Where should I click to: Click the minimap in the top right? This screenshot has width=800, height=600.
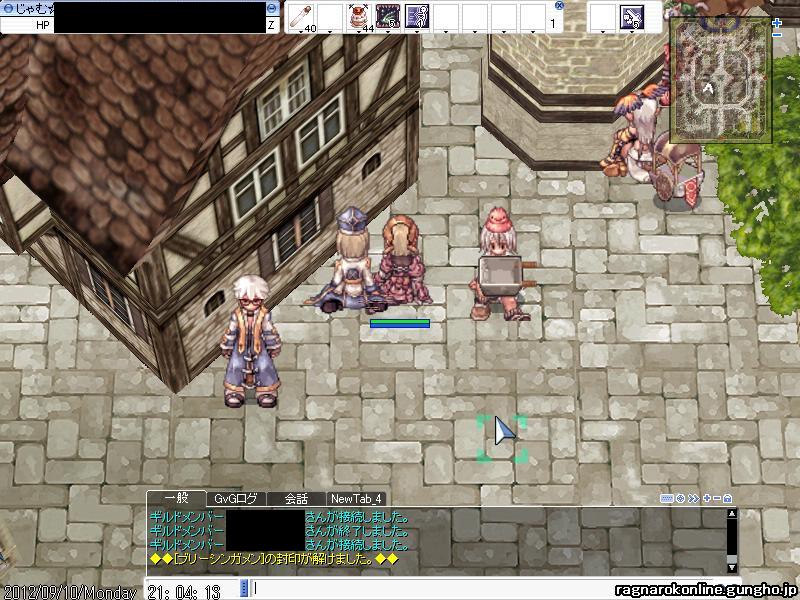click(720, 80)
